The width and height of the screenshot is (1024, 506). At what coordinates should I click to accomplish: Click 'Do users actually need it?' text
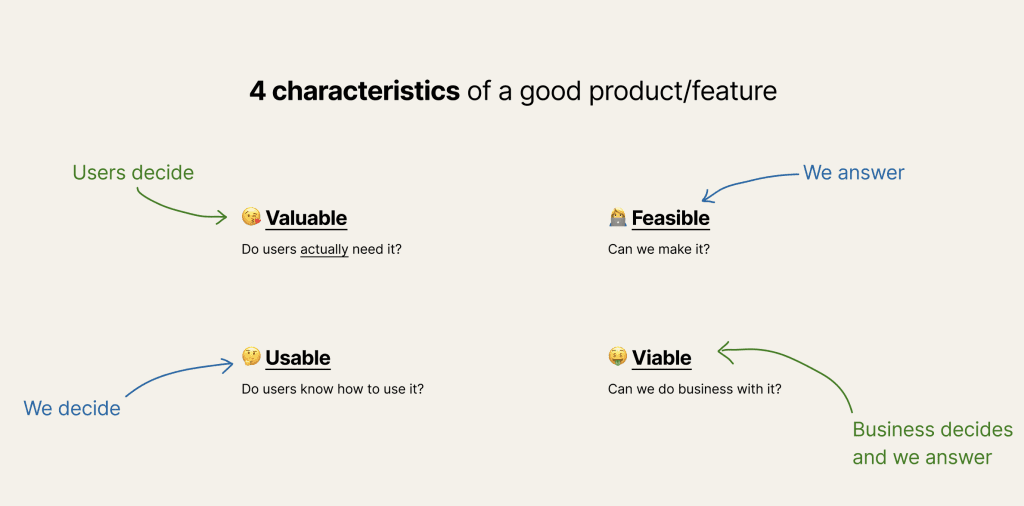[321, 249]
